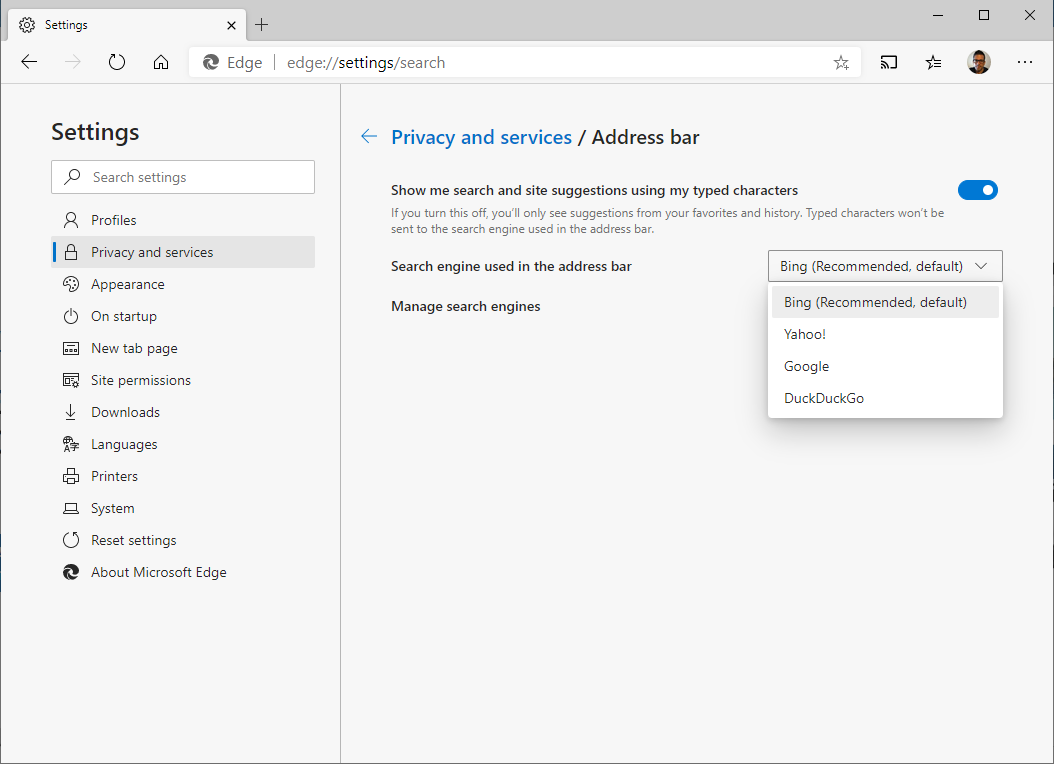Open Privacy and services in sidebar

point(183,253)
